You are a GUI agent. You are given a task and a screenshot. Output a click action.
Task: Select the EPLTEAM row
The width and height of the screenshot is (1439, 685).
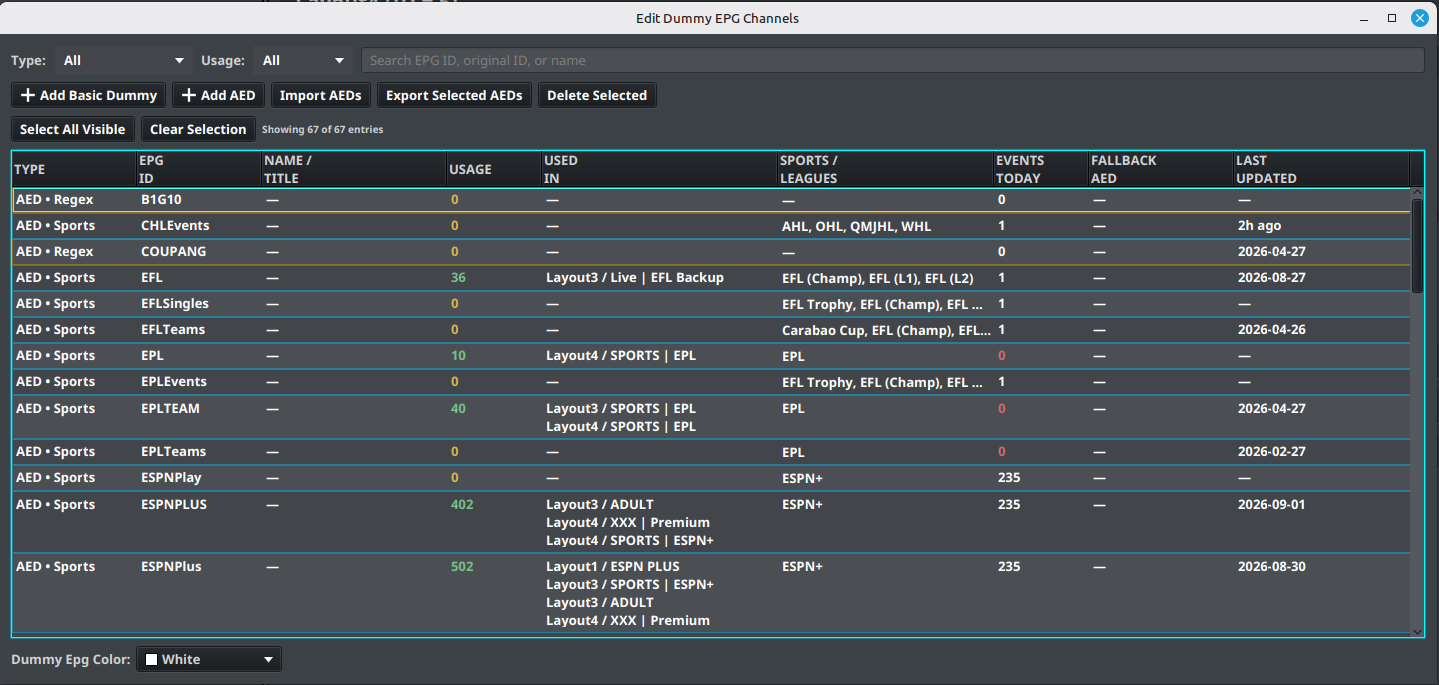pos(711,417)
